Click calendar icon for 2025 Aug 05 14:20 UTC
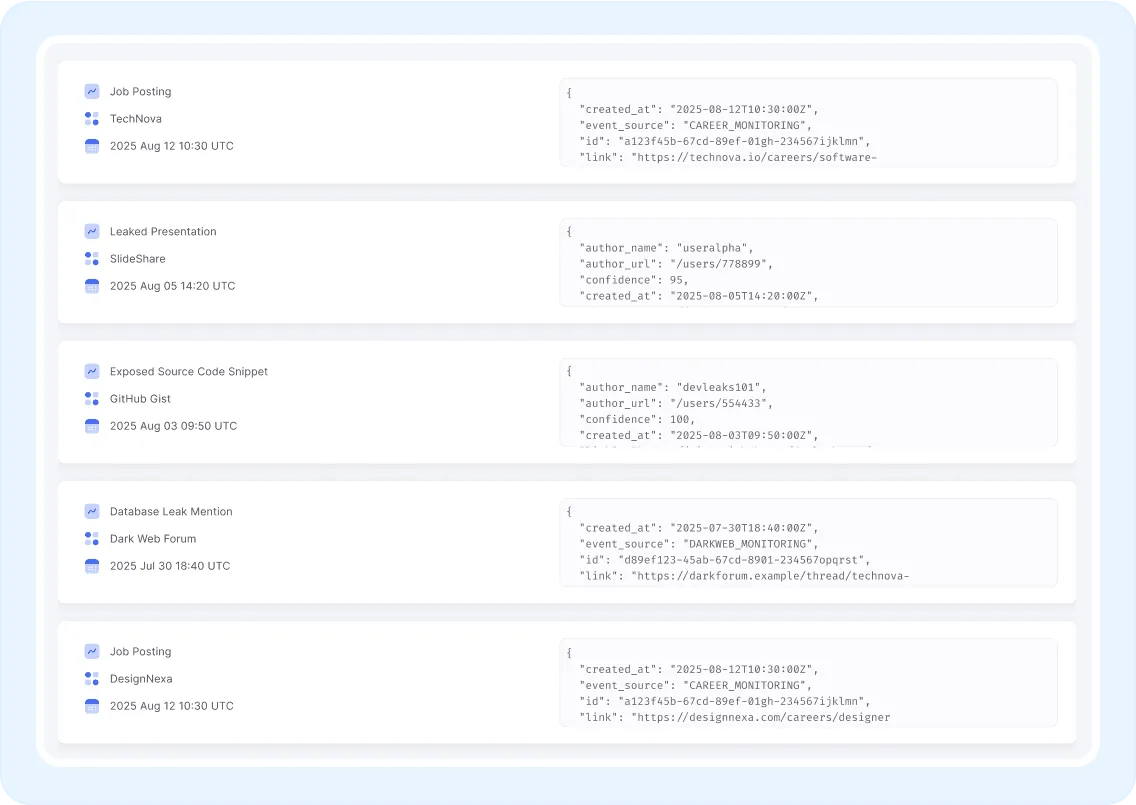The image size is (1136, 805). (92, 286)
